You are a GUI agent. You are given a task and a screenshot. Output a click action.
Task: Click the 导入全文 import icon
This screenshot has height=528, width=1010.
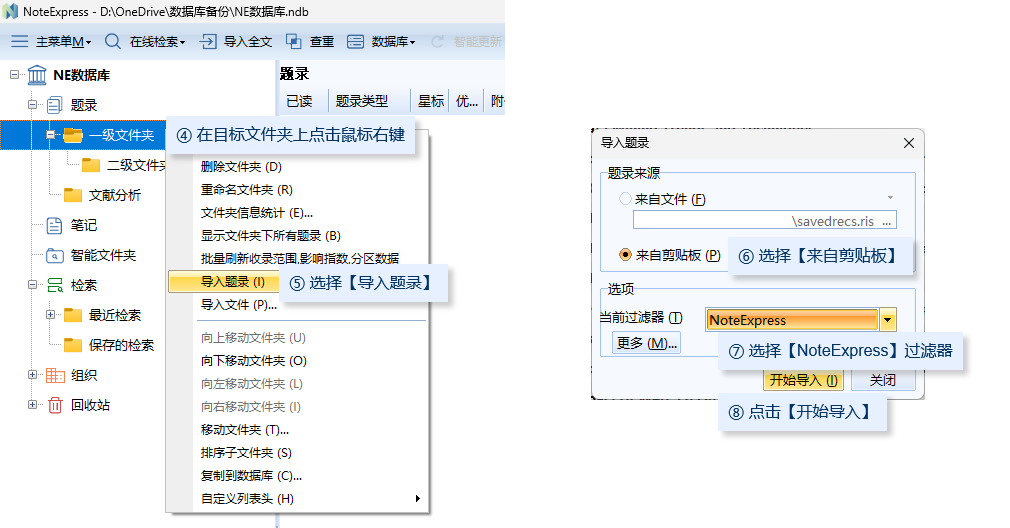click(x=208, y=41)
